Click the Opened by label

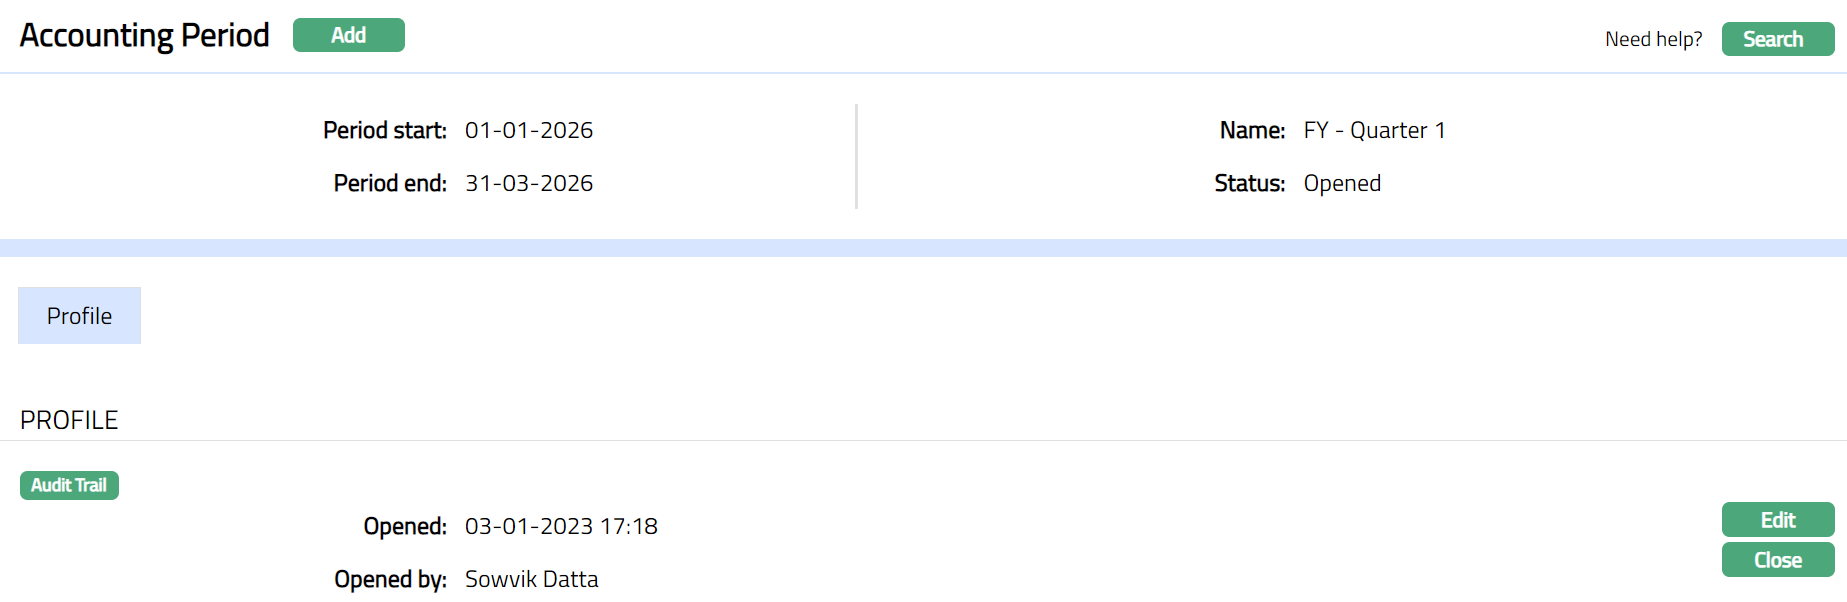390,579
